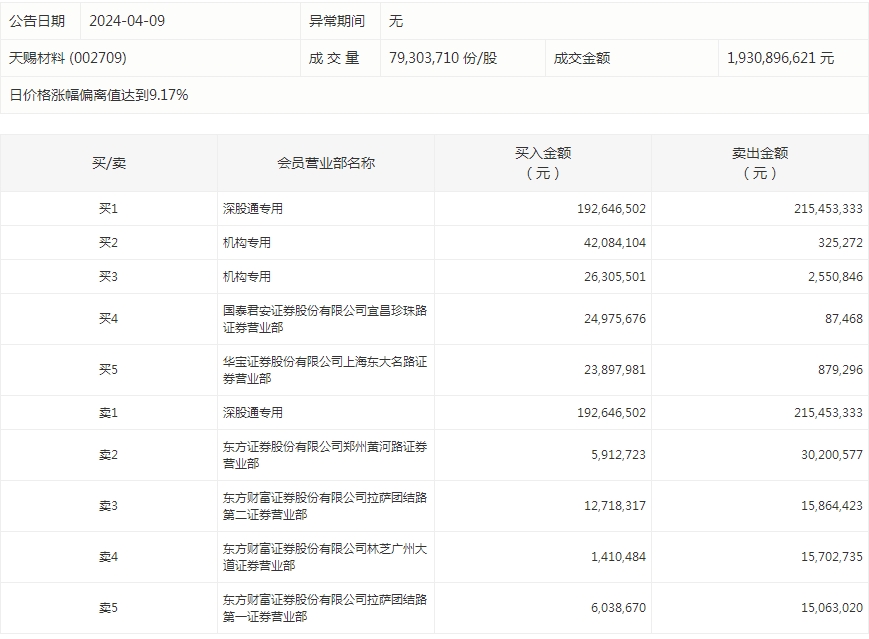Click the 无 value beside 异常期间
Image resolution: width=869 pixels, height=639 pixels.
(x=396, y=21)
